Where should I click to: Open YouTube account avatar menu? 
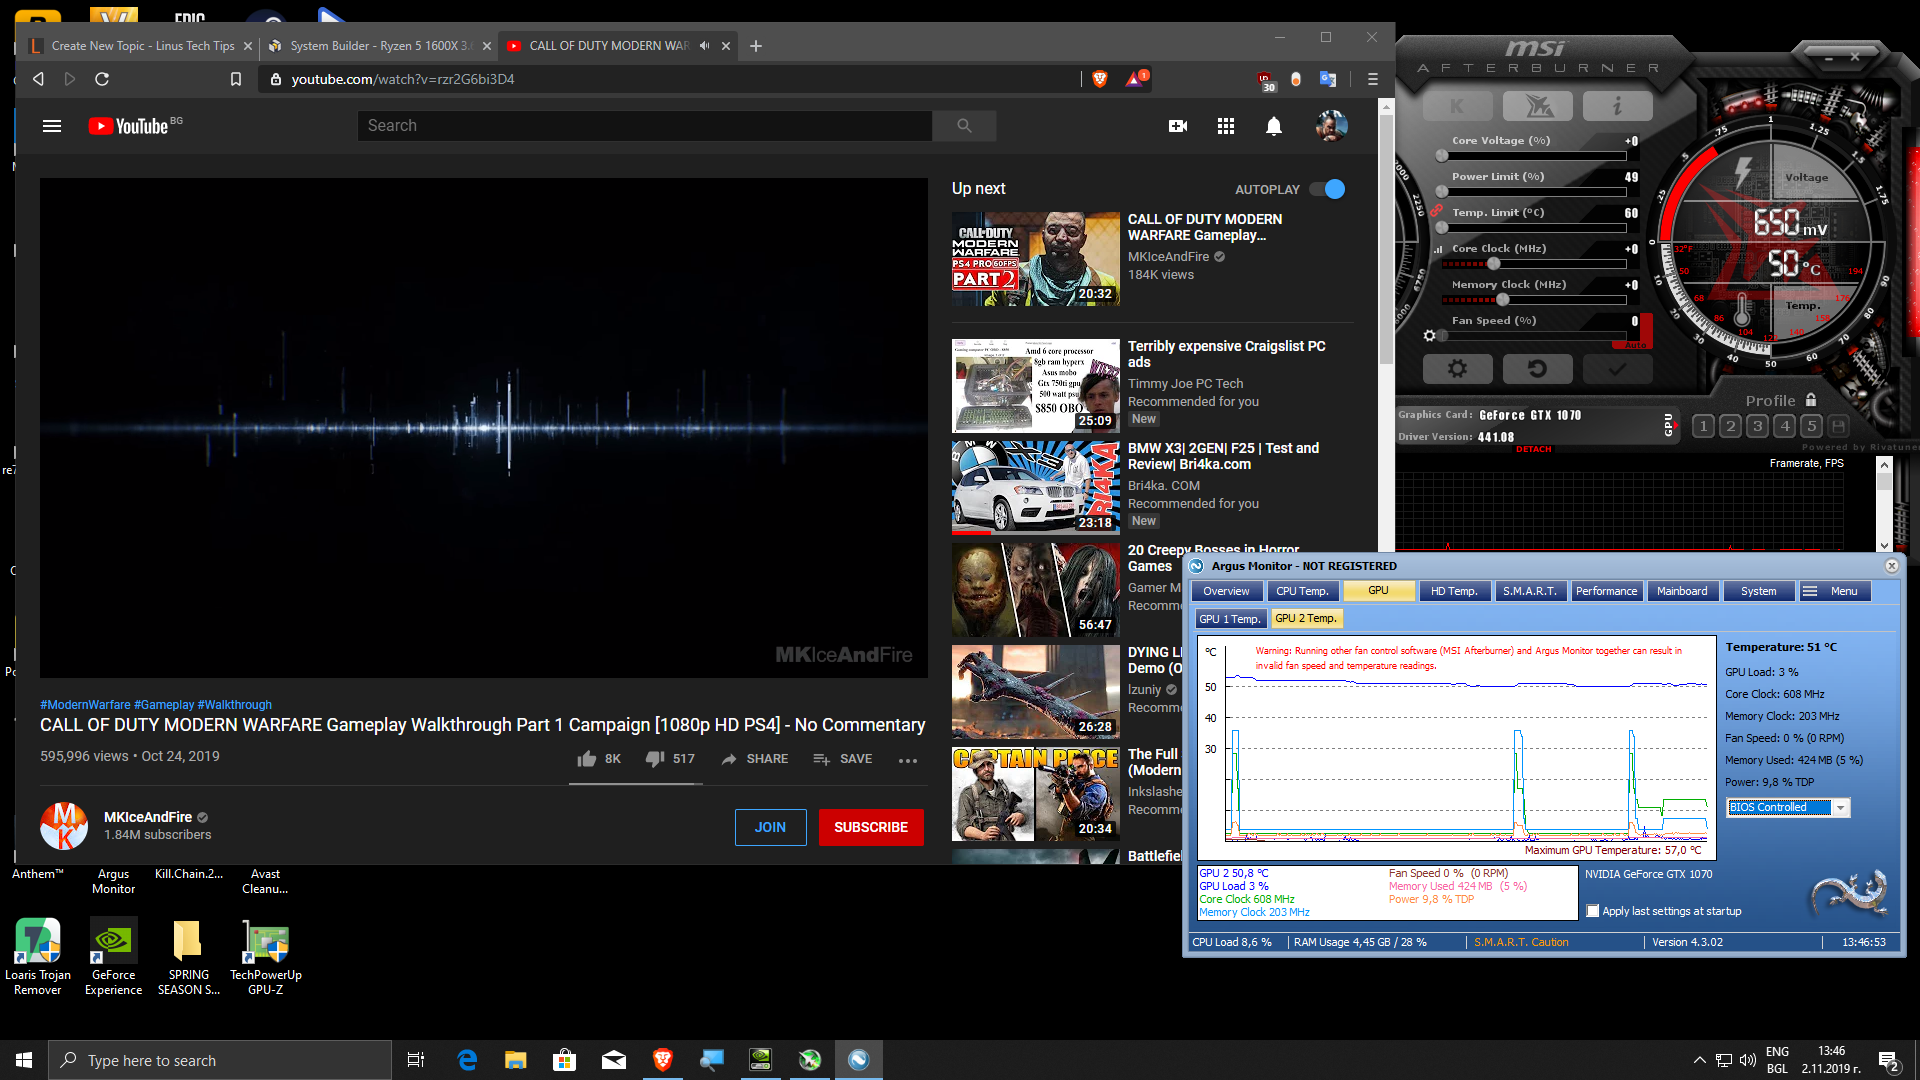1331,126
